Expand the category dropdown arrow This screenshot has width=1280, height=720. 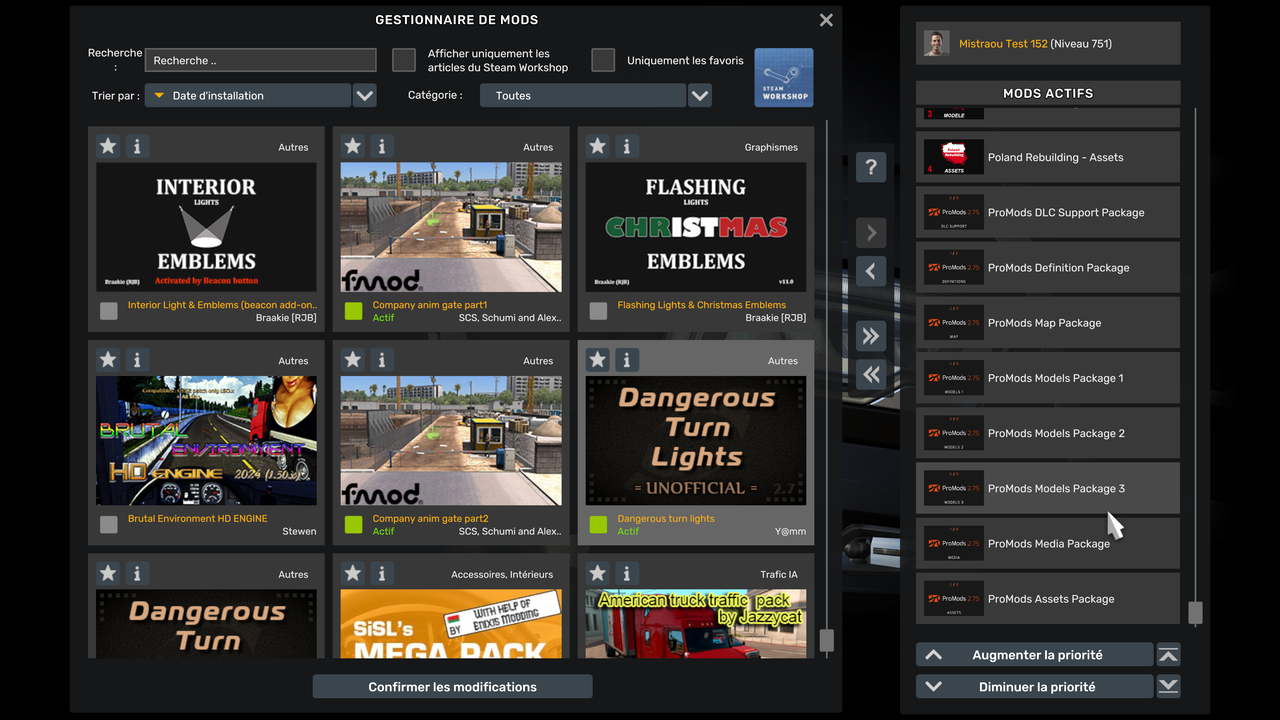[x=700, y=95]
